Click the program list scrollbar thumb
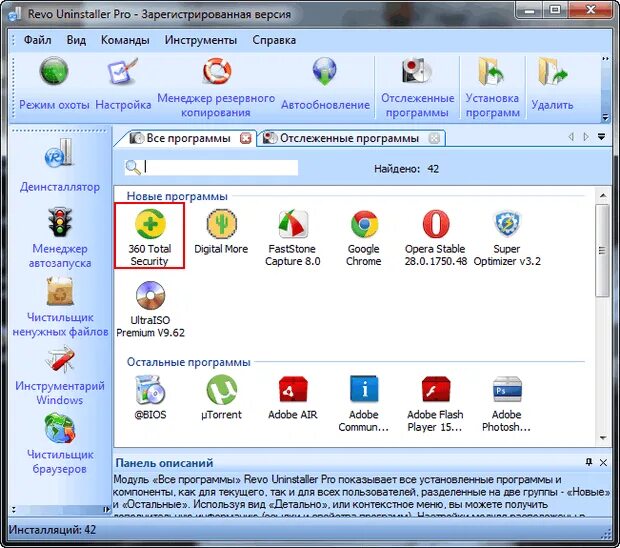620x548 pixels. 603,250
